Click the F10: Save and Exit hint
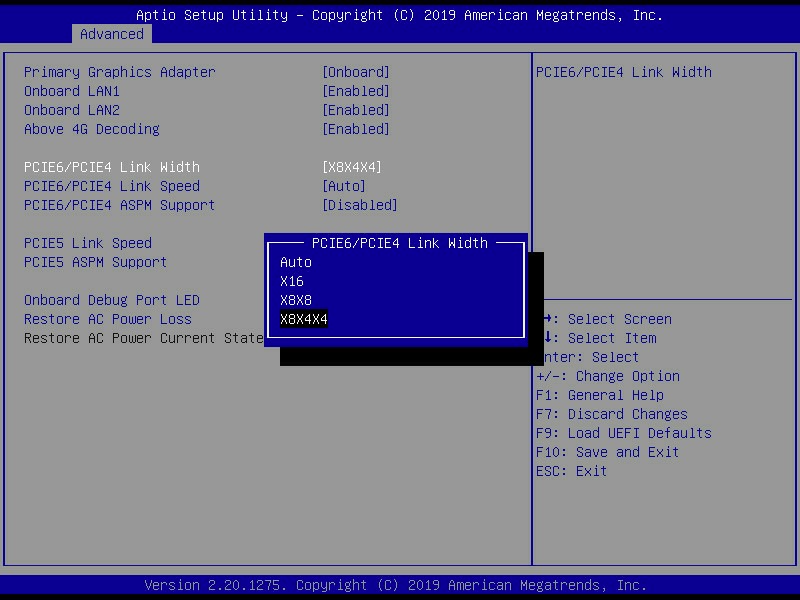Viewport: 800px width, 600px height. coord(608,452)
